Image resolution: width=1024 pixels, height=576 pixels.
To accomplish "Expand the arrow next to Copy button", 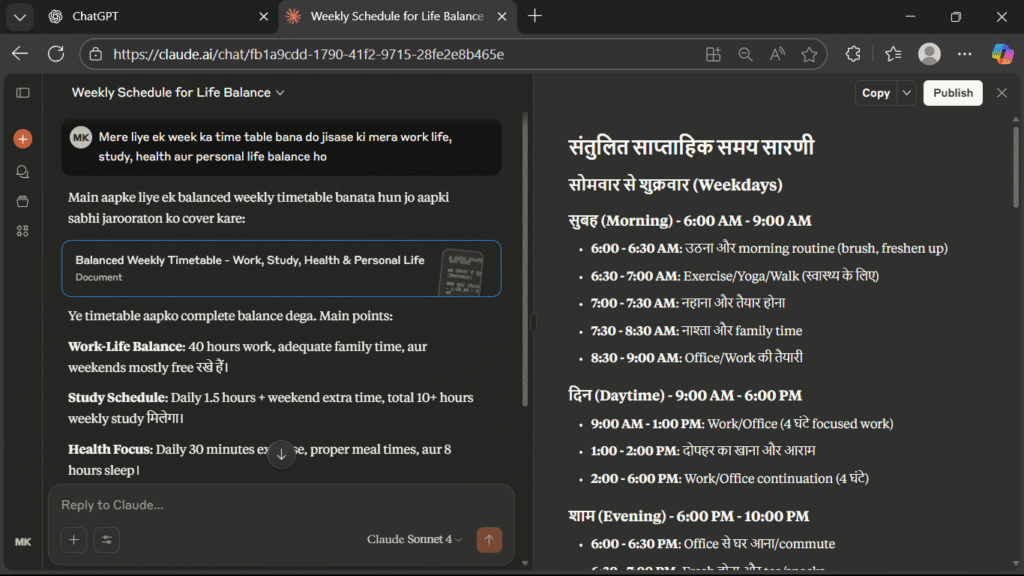I will [x=906, y=93].
